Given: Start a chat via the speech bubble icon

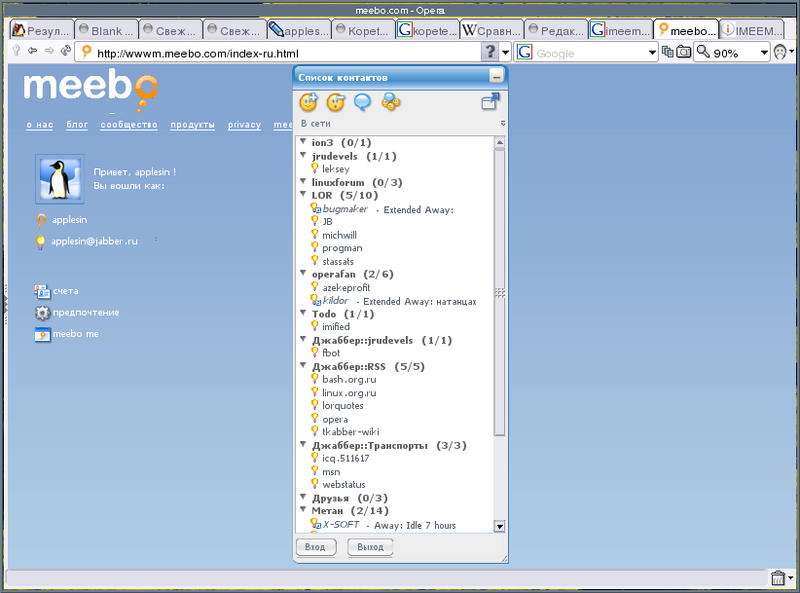Looking at the screenshot, I should pos(363,100).
